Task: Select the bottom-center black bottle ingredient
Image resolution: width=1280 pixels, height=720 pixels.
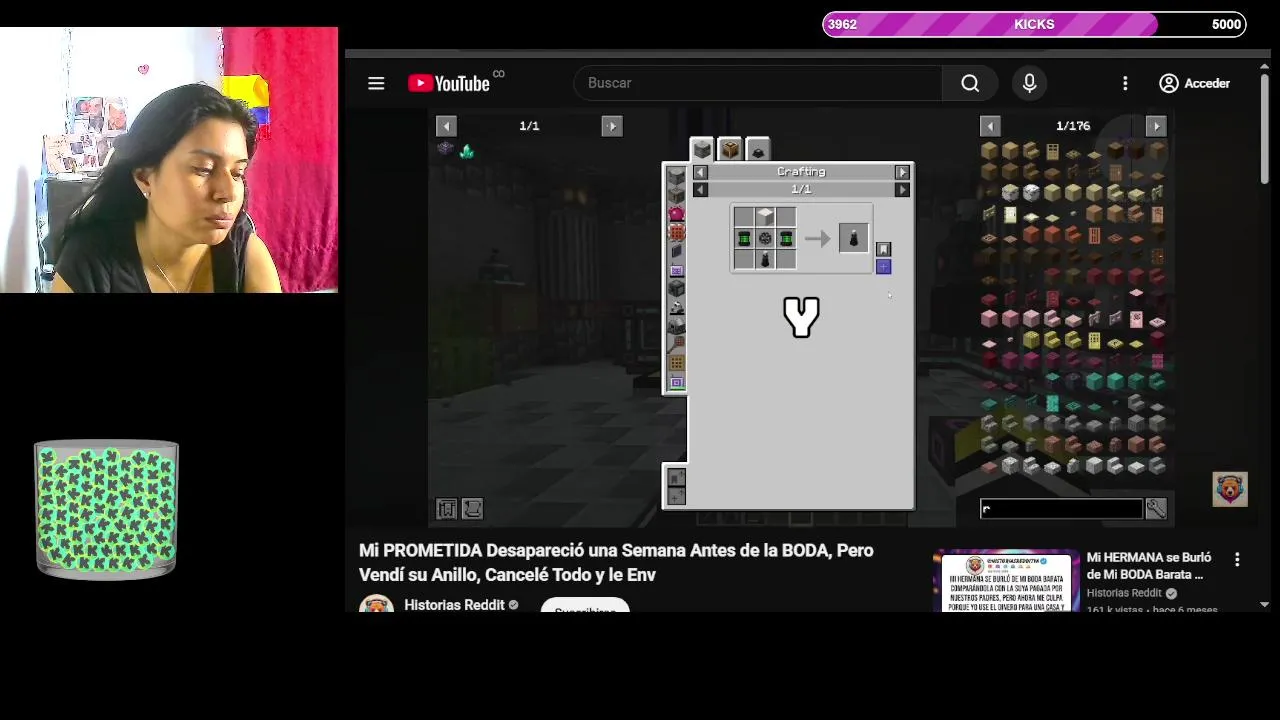Action: [x=765, y=259]
